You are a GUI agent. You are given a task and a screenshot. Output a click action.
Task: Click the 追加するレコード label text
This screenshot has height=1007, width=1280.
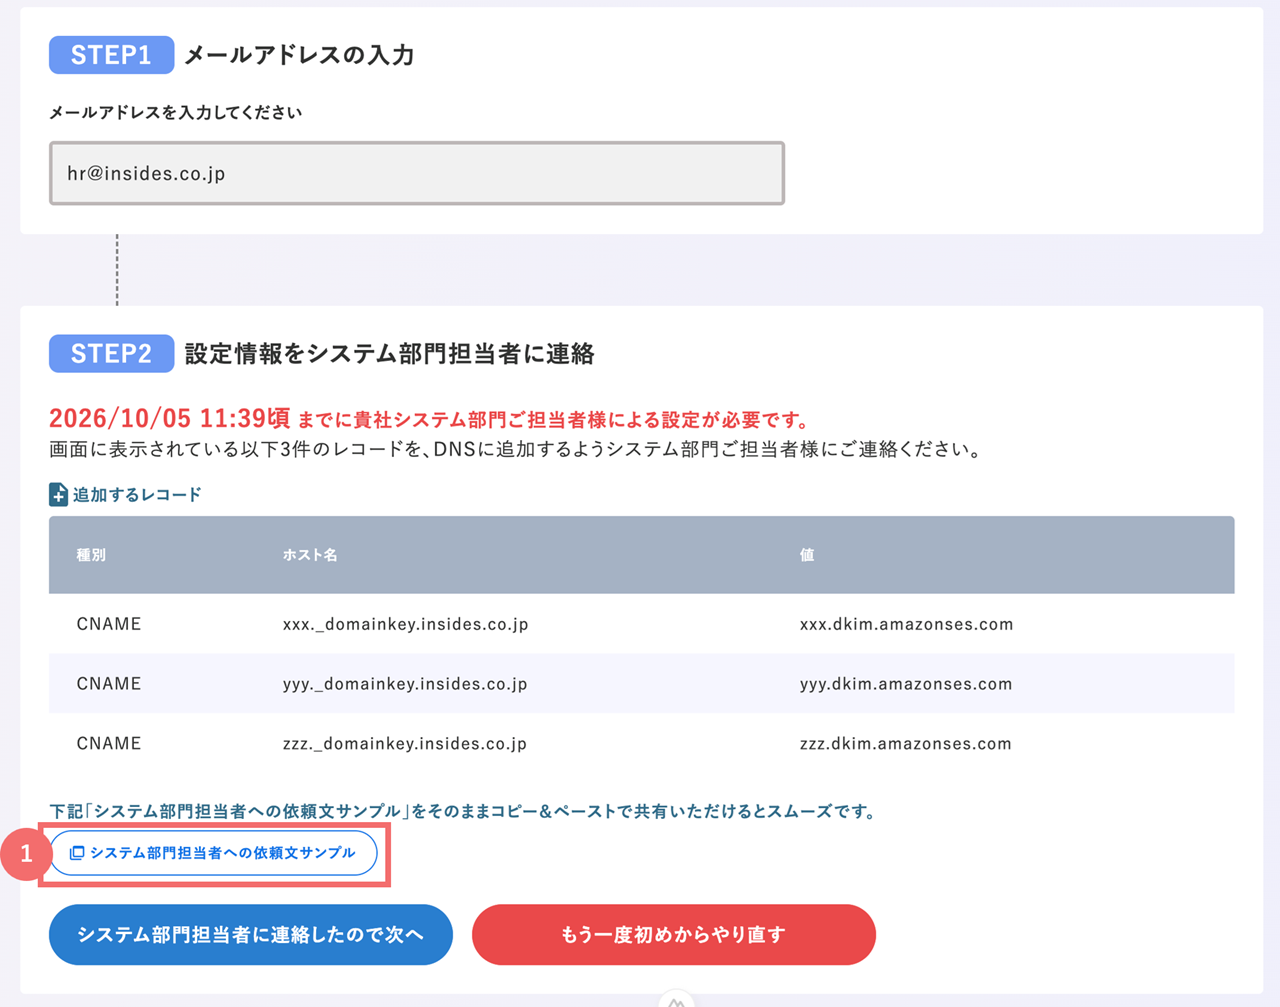[x=137, y=494]
